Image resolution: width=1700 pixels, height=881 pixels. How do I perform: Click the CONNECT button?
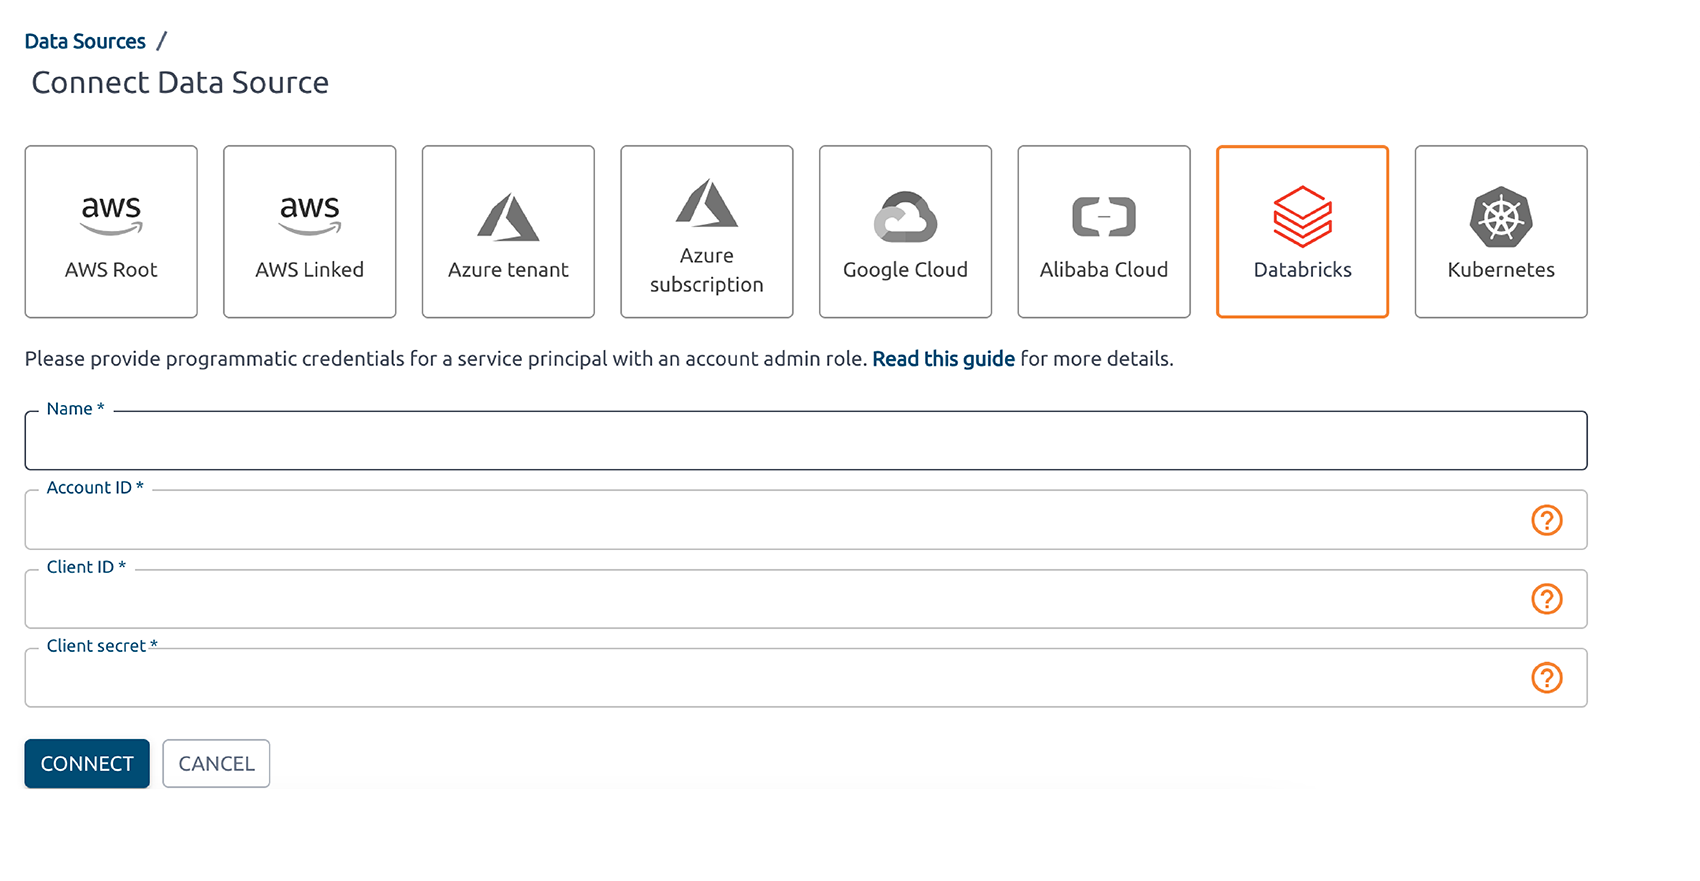pyautogui.click(x=87, y=764)
